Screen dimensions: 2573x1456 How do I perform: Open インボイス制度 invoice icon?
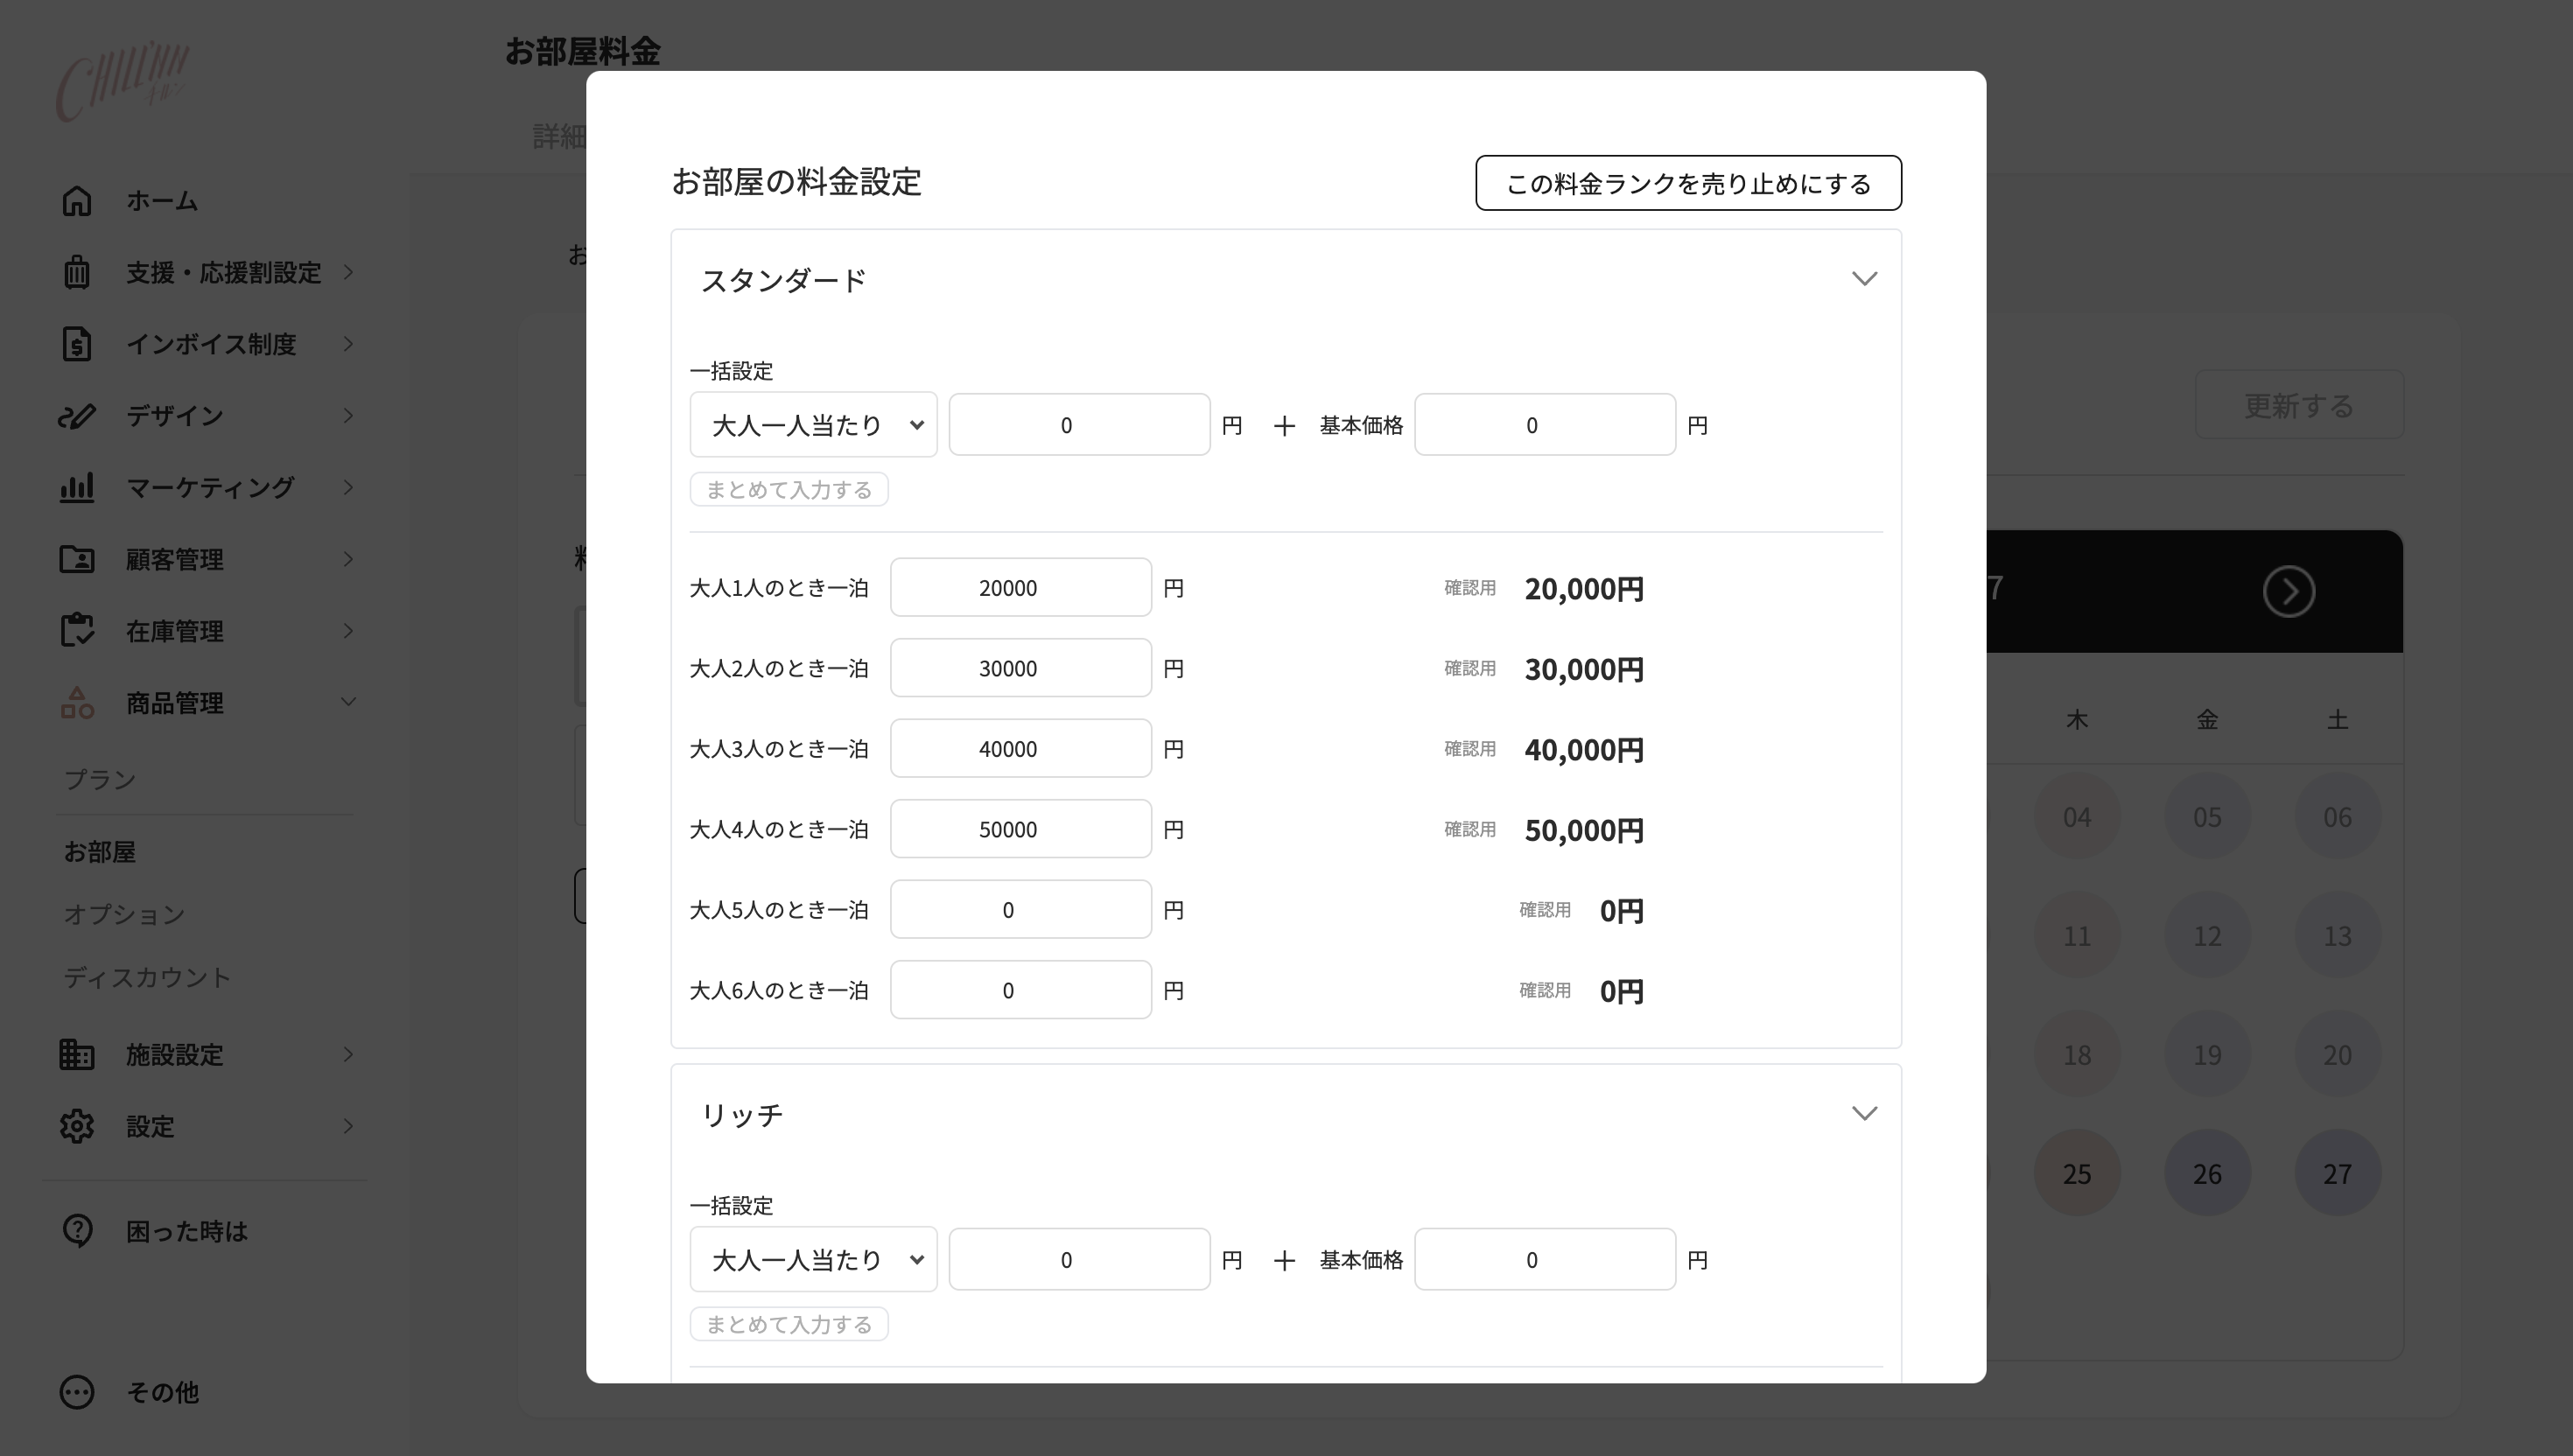tap(78, 343)
